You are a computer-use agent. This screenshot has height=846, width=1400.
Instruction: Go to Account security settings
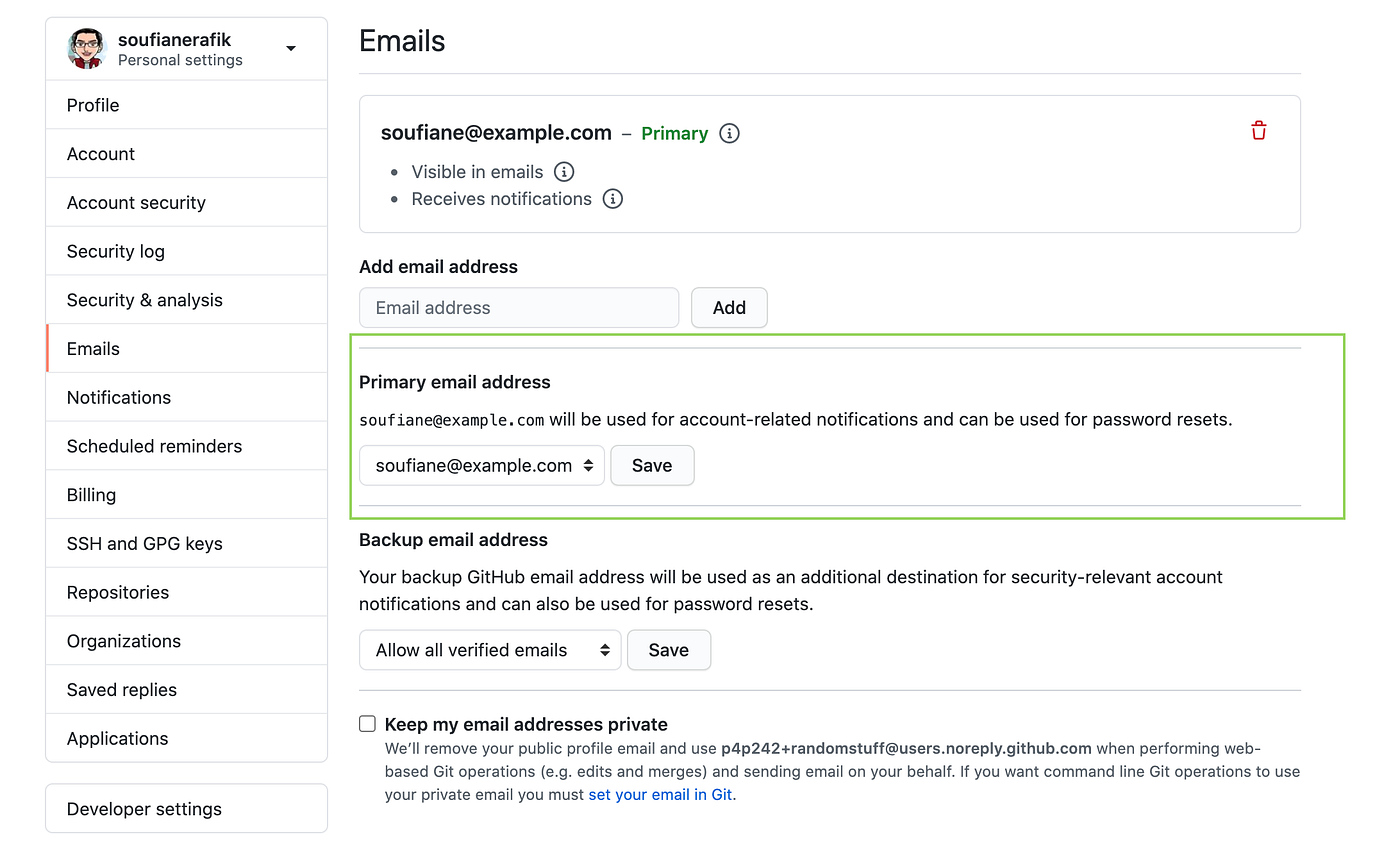pos(187,203)
